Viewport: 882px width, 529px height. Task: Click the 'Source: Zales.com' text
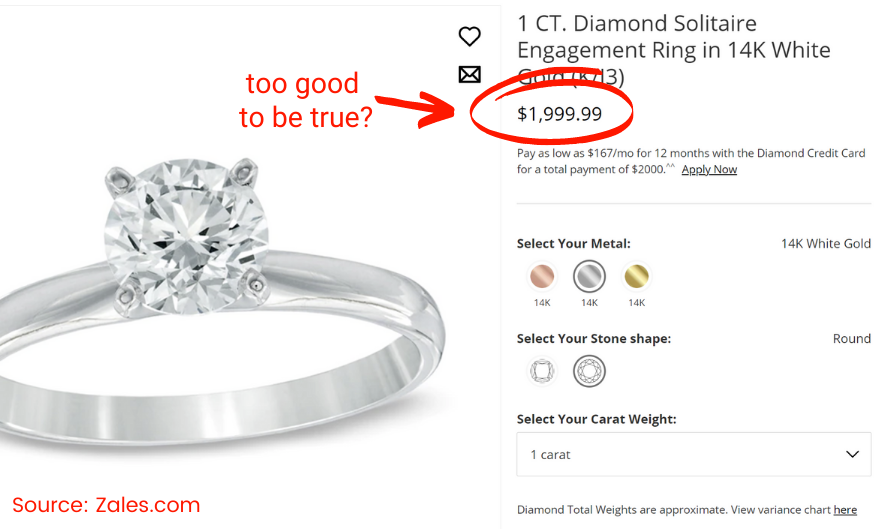[106, 505]
